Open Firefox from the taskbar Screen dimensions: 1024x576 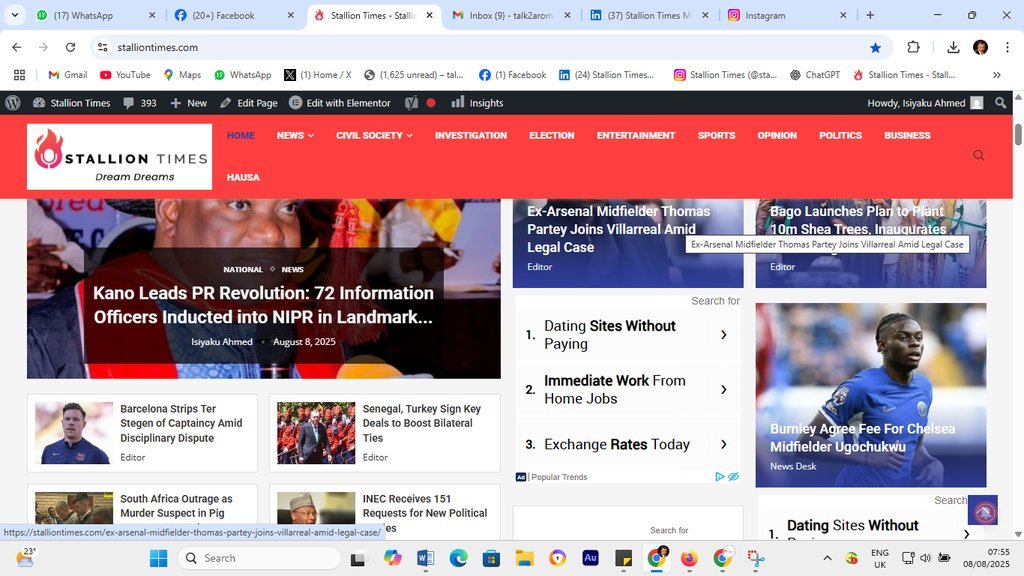[x=689, y=558]
